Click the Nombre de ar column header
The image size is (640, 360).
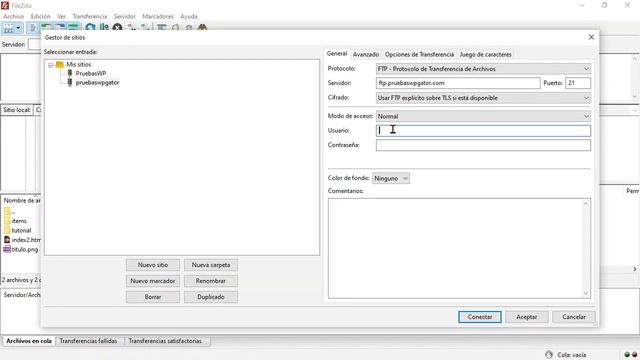pos(22,200)
